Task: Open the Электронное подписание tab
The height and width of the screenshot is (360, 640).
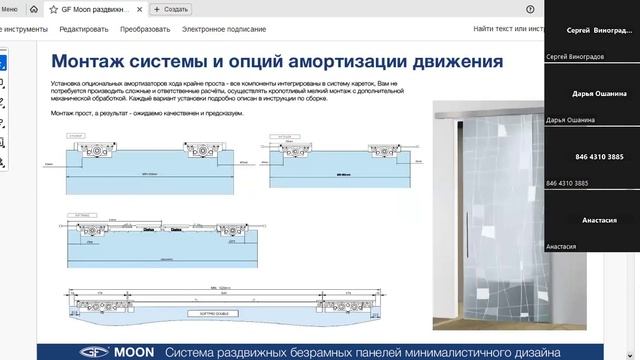Action: [224, 29]
